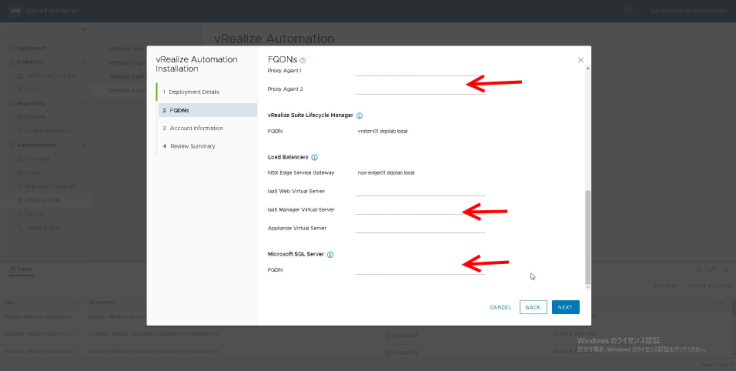Select vRealize Log Insight background tab
The image size is (736, 371).
(x=128, y=62)
